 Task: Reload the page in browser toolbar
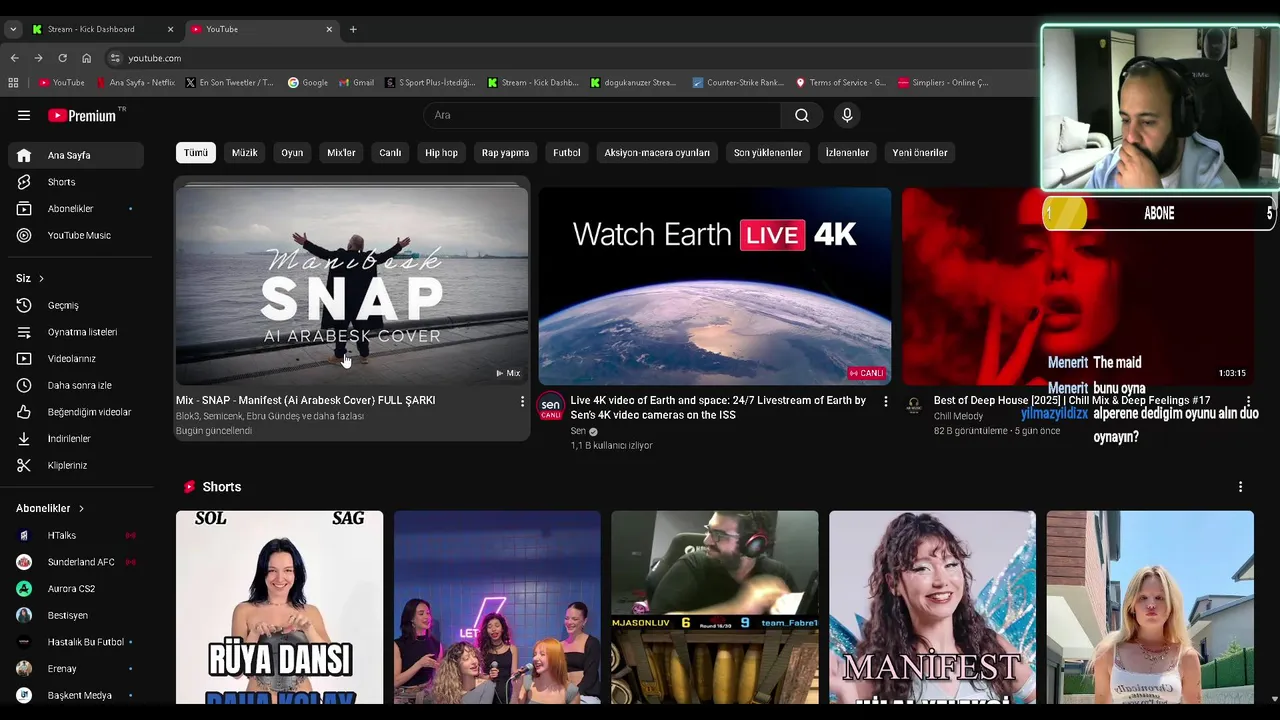62,58
